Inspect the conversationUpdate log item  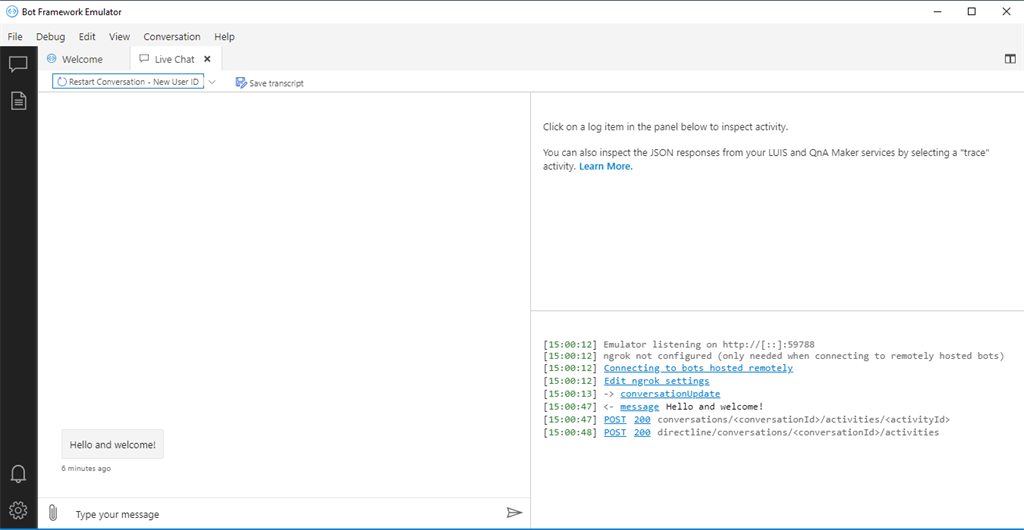tap(670, 394)
